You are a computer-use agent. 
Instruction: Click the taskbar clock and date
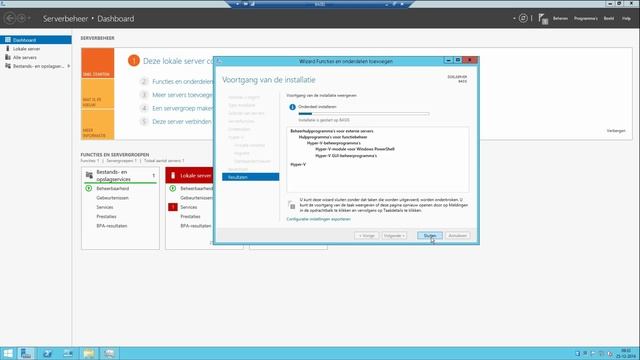click(x=626, y=353)
